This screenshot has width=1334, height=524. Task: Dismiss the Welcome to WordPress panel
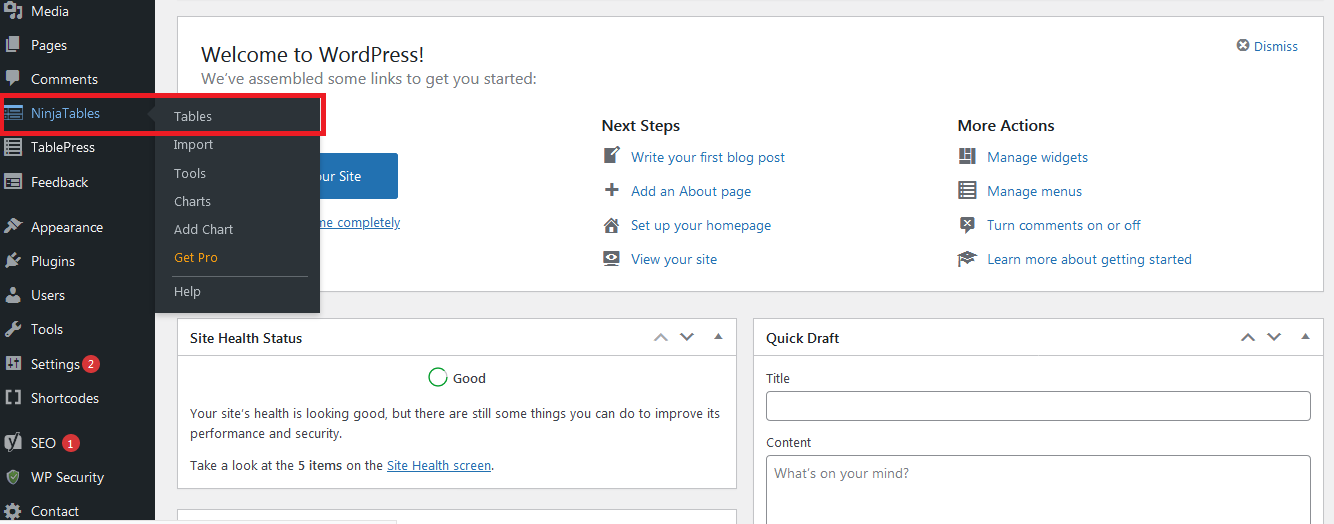point(1267,46)
